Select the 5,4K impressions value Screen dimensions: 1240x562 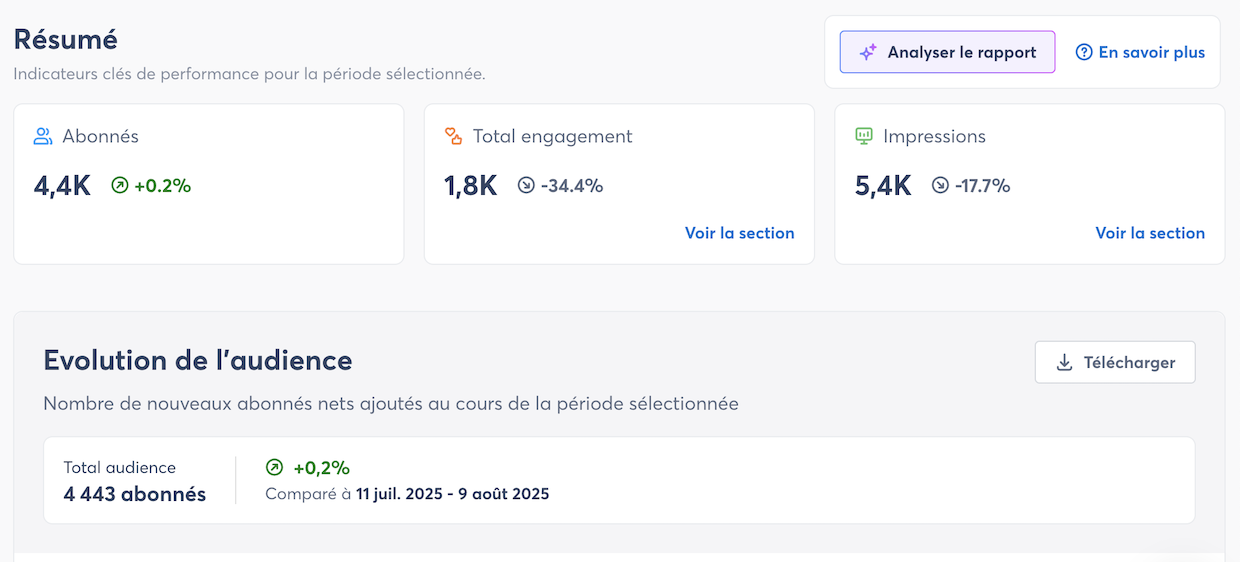tap(883, 186)
